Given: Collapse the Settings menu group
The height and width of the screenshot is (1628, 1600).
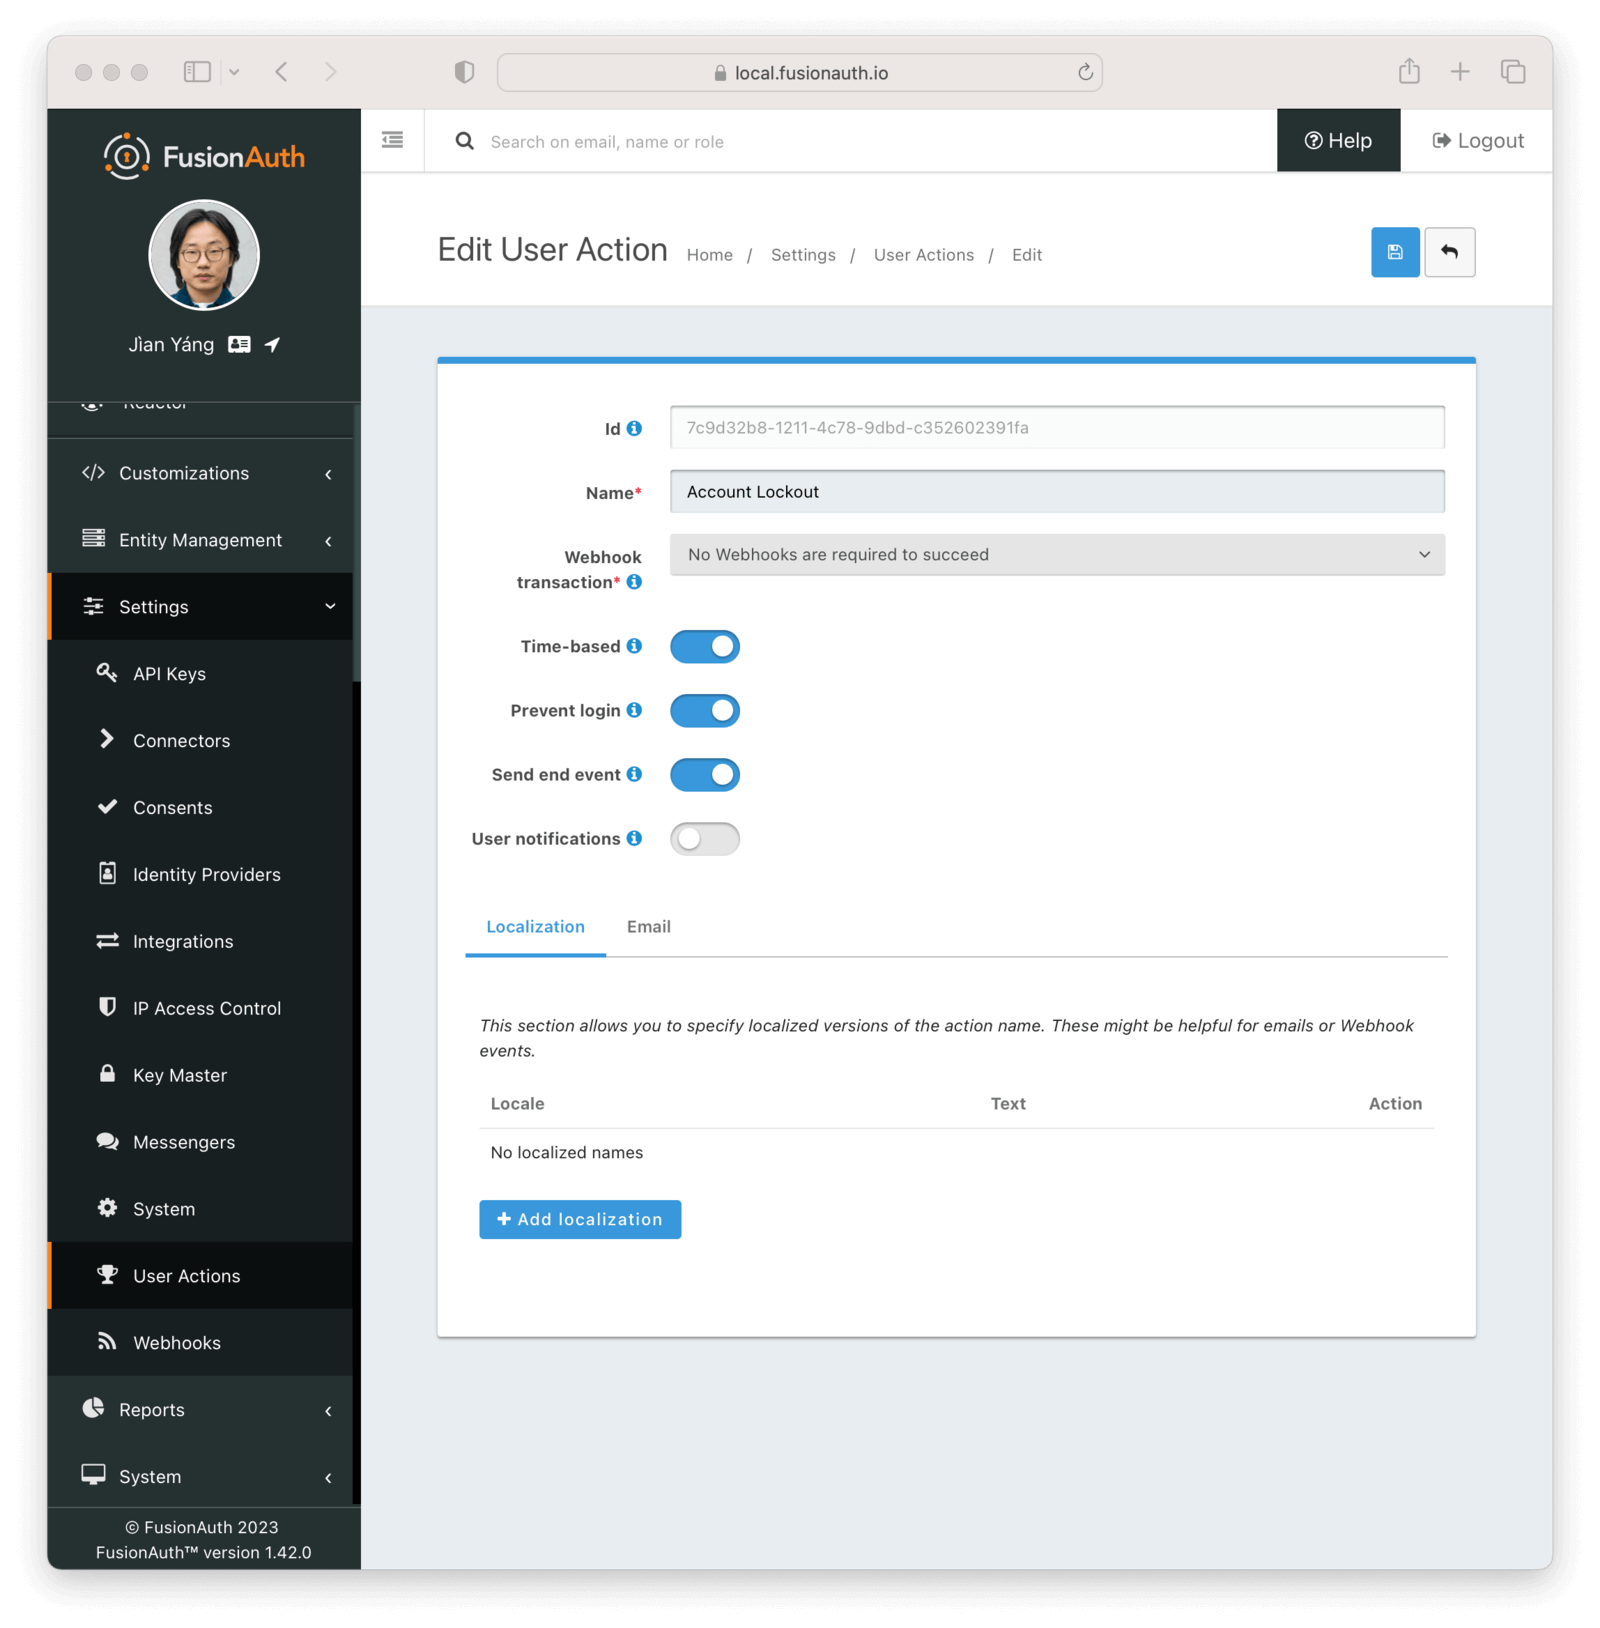Looking at the screenshot, I should (153, 606).
